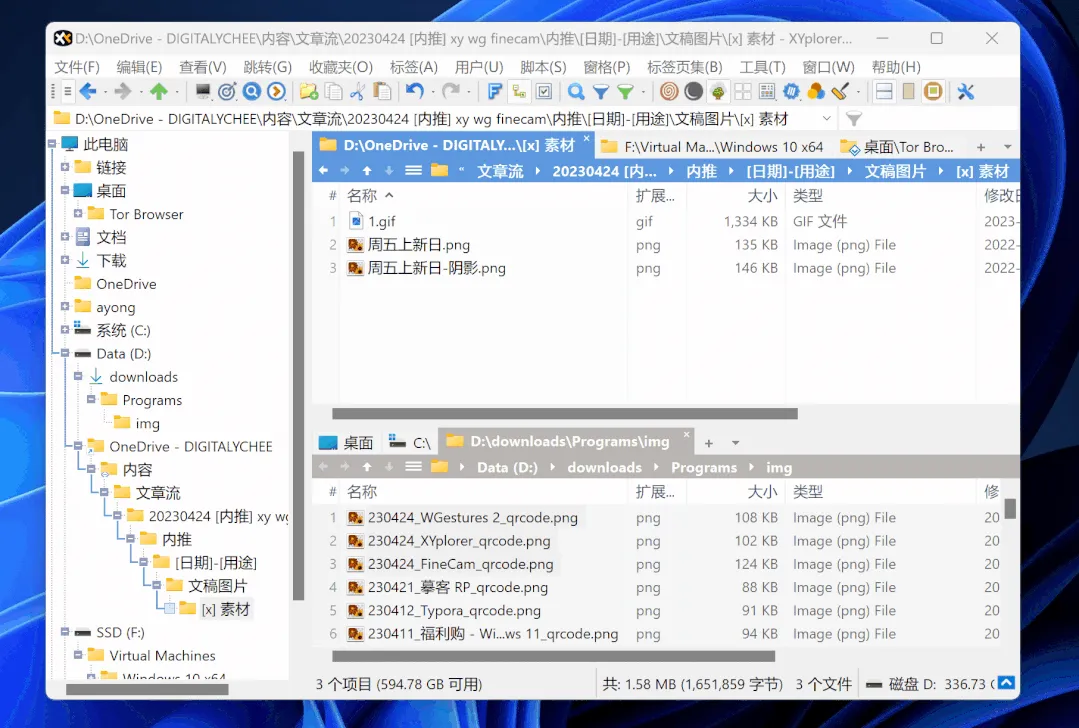Image resolution: width=1079 pixels, height=728 pixels.
Task: Go up one folder with green arrow
Action: click(159, 92)
